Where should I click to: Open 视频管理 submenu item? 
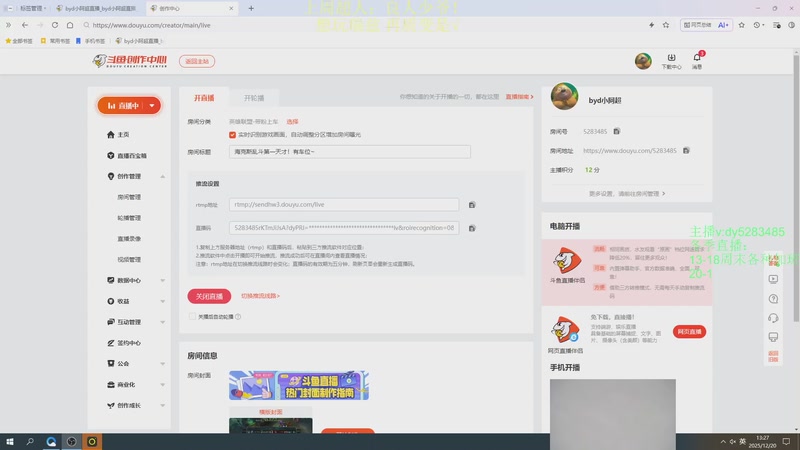click(x=129, y=260)
